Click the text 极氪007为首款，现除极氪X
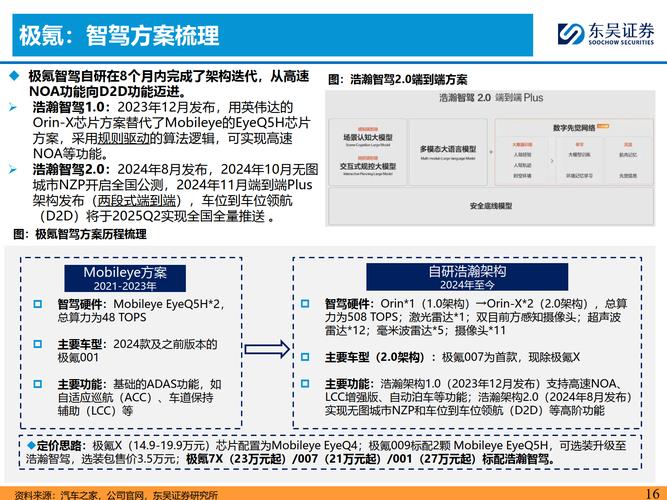Screen dimensions: 667x500 point(510,357)
